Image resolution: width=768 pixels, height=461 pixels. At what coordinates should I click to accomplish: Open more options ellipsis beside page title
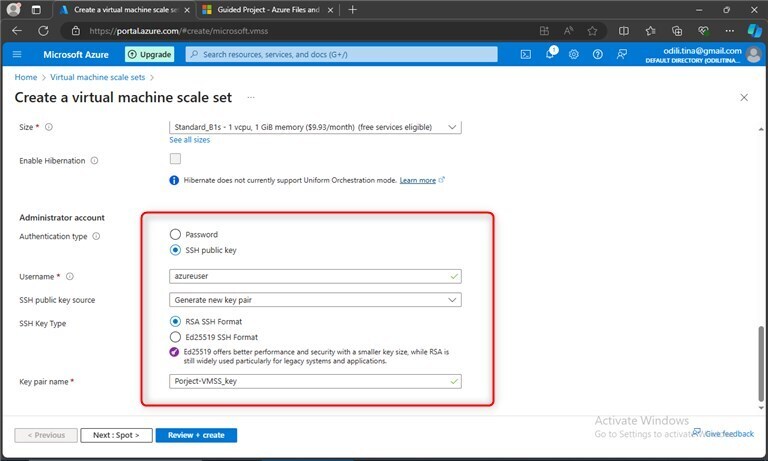[251, 97]
